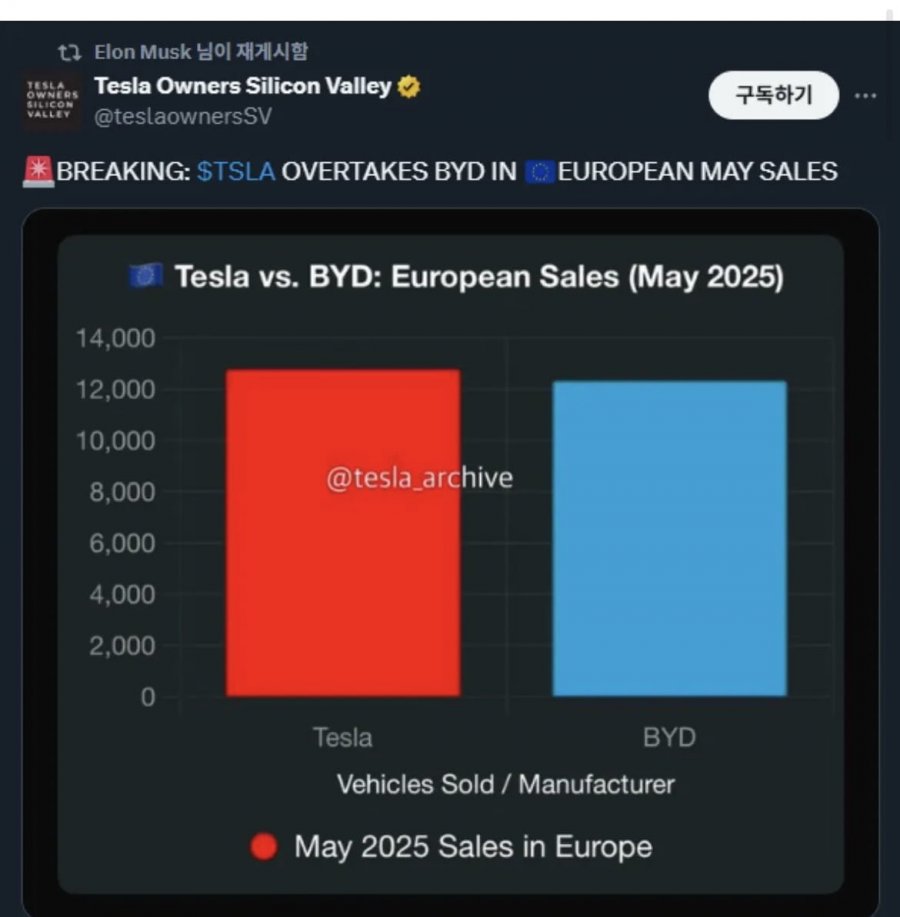Viewport: 900px width, 917px height.
Task: Select the red Tesla bar
Action: [x=343, y=533]
